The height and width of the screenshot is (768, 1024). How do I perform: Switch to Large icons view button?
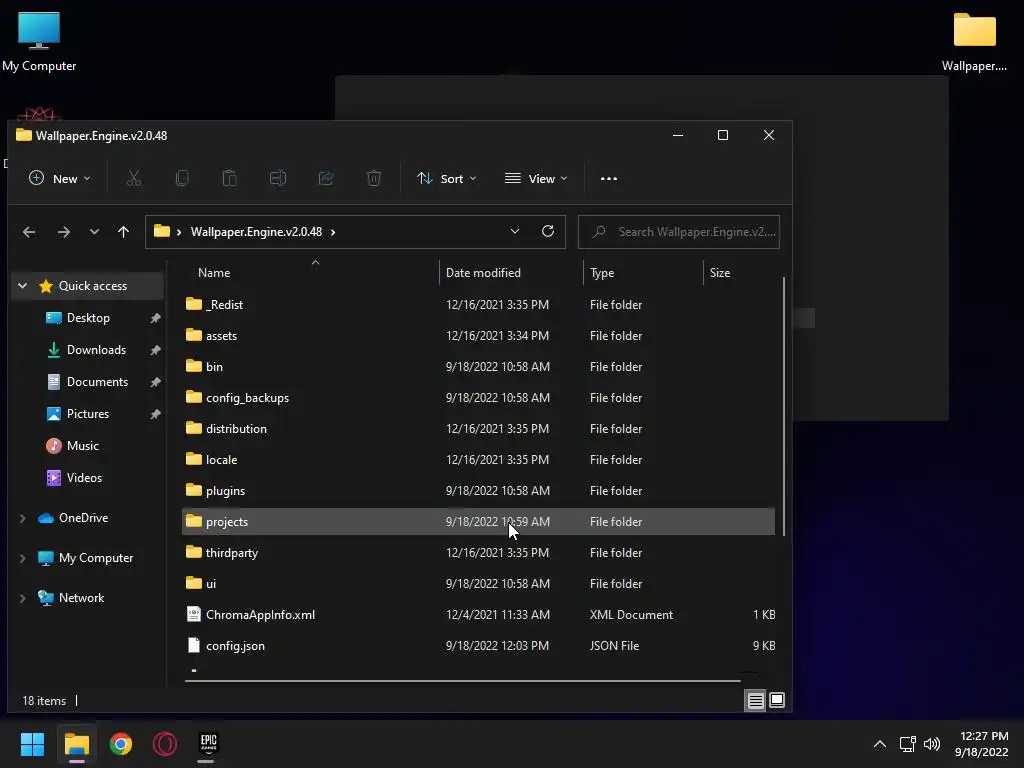click(x=776, y=701)
